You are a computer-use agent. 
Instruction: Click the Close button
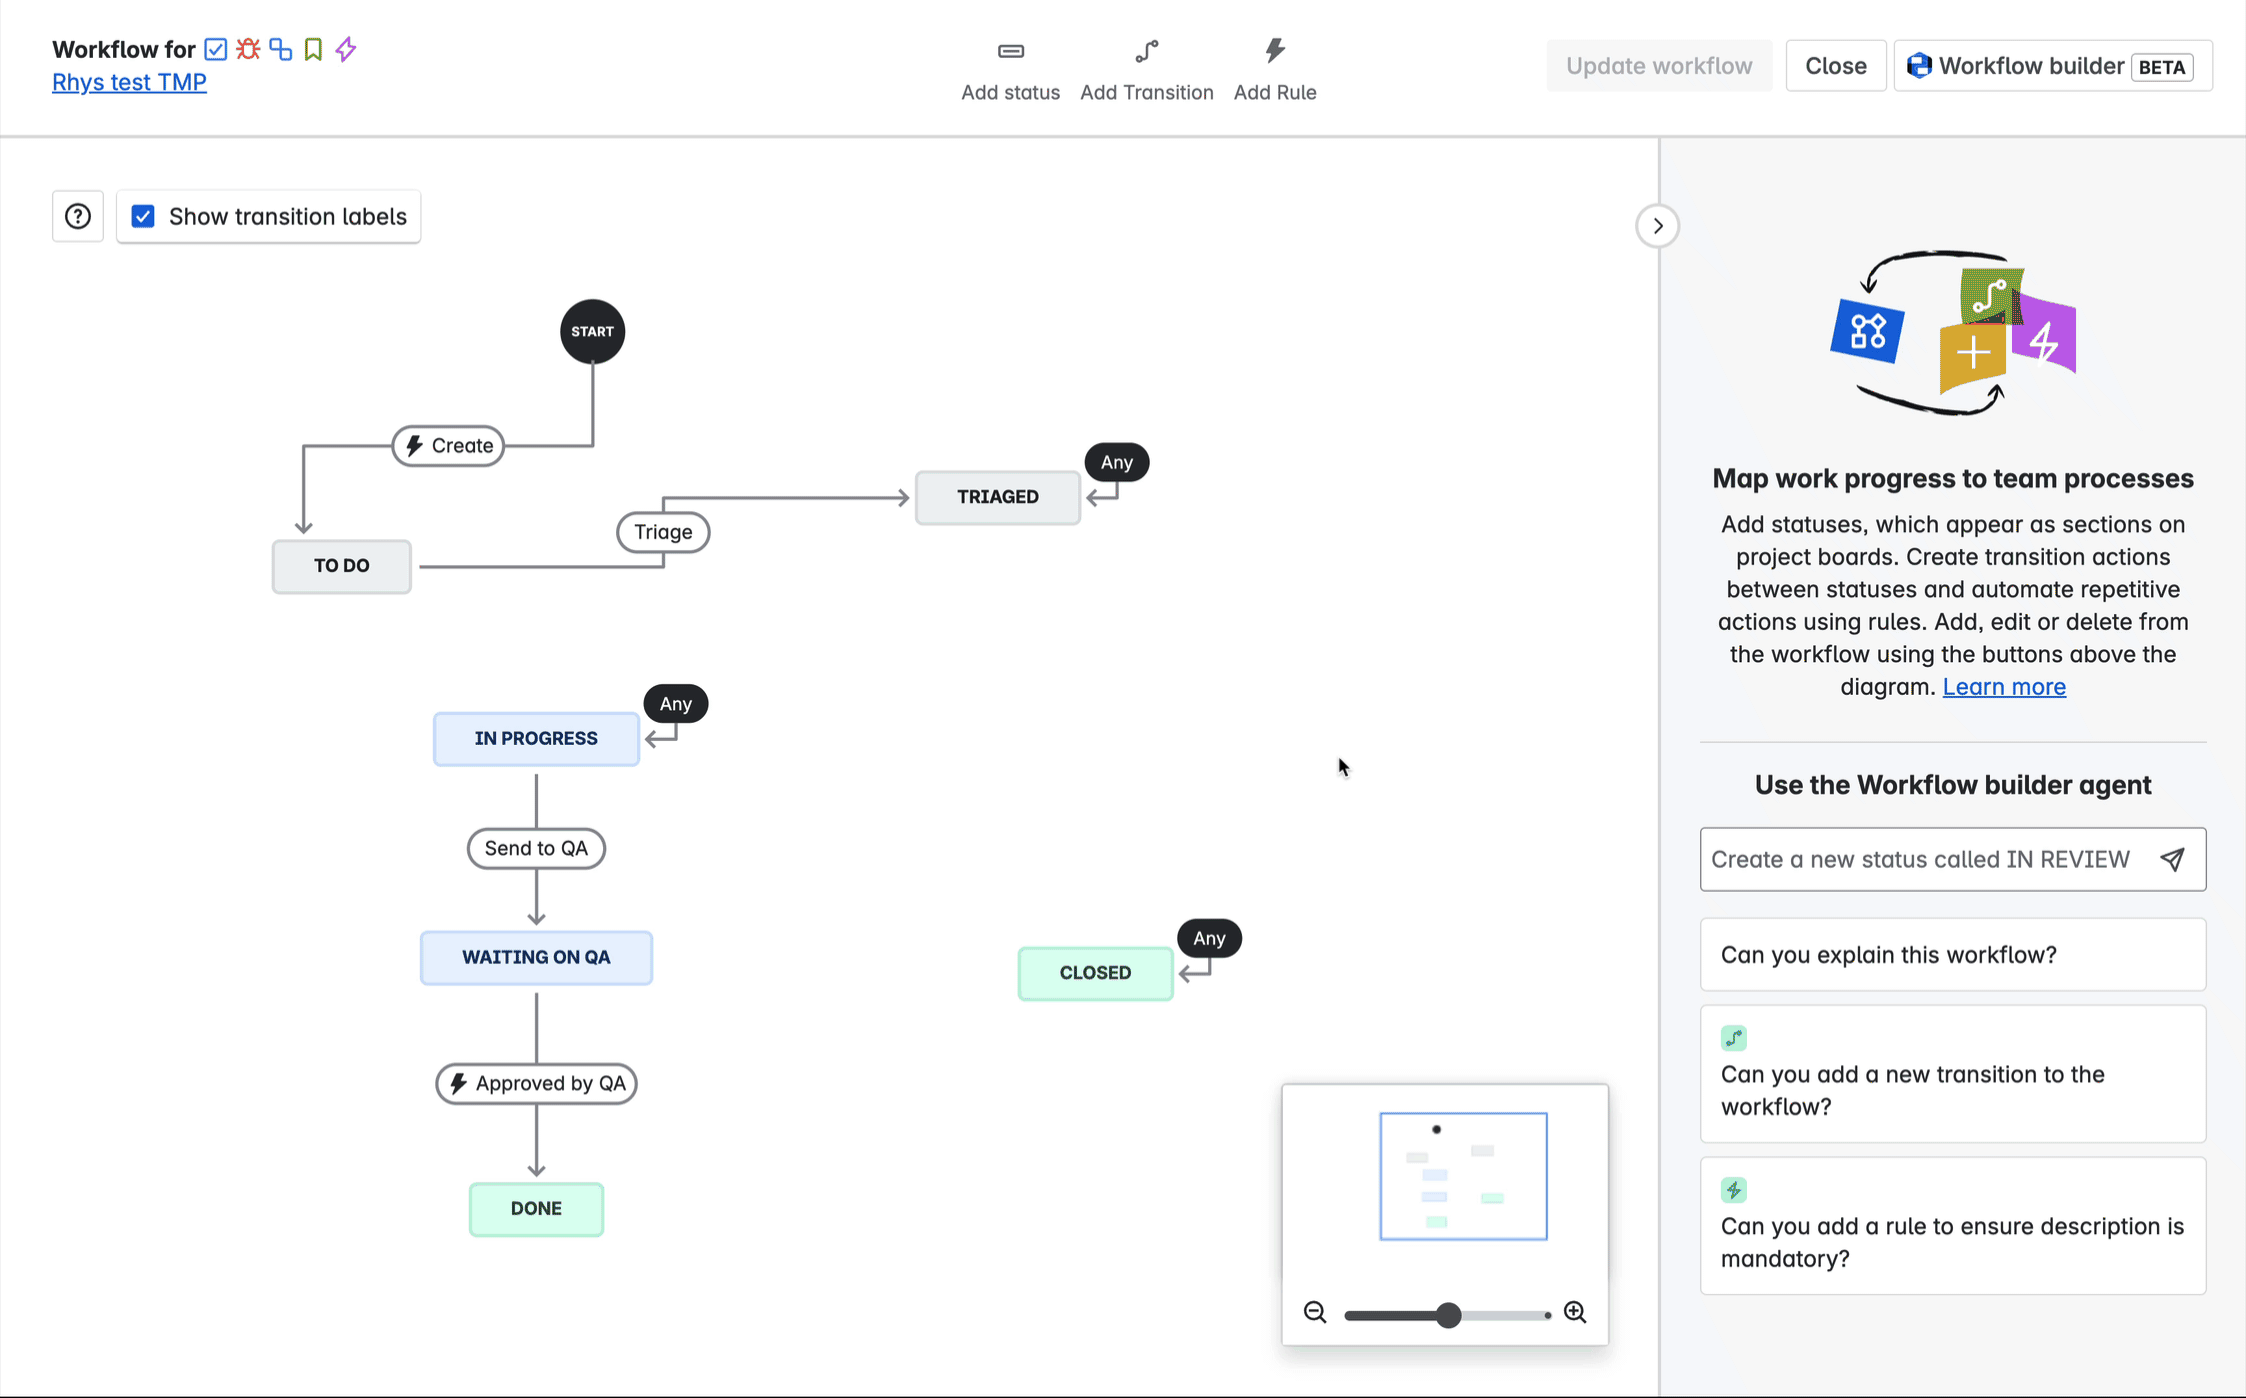1835,66
